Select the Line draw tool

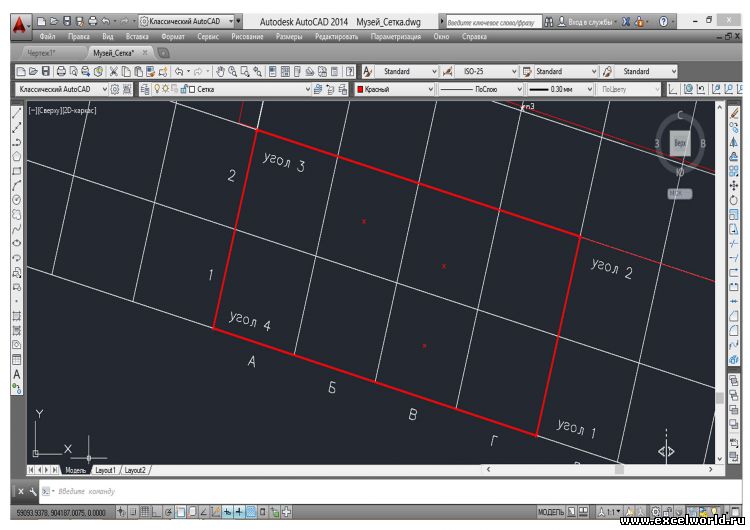17,113
